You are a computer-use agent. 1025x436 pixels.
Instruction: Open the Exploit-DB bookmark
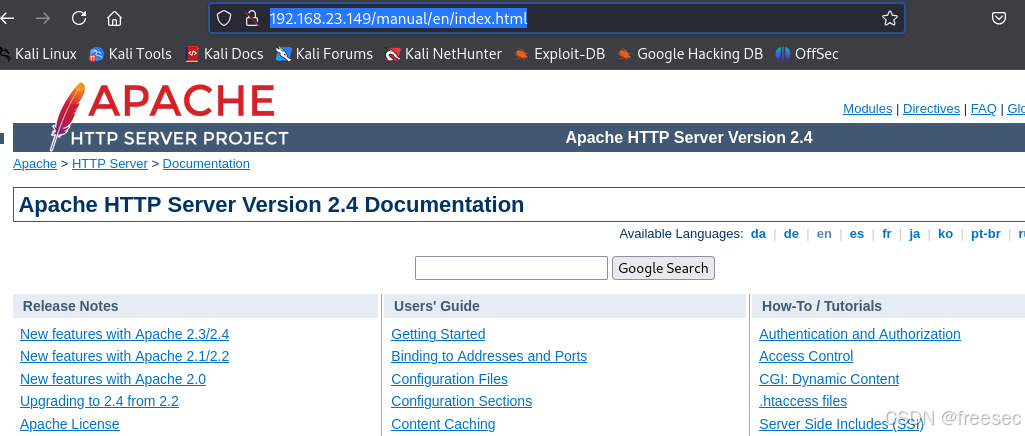559,54
